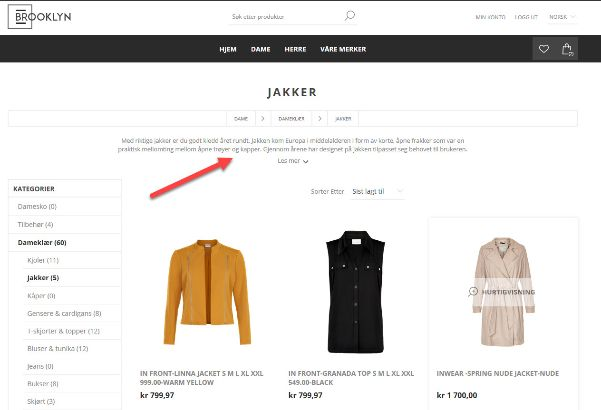Click breadcrumb chevron after Dame
Screen dimensions: 601x410
[x=263, y=119]
